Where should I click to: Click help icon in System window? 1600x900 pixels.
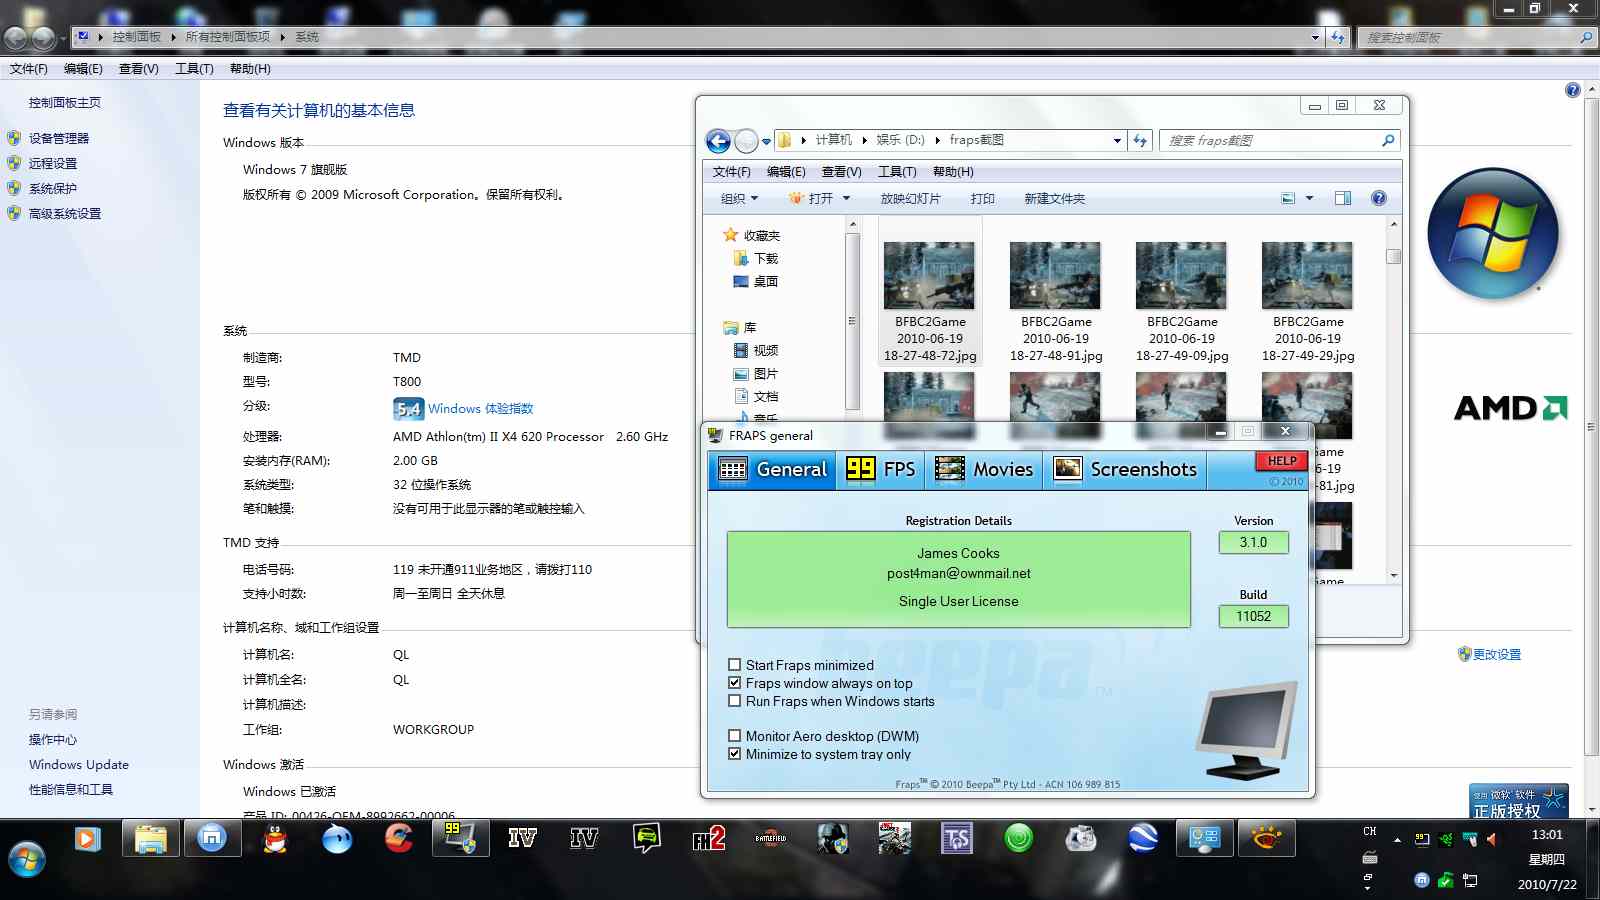point(1572,90)
